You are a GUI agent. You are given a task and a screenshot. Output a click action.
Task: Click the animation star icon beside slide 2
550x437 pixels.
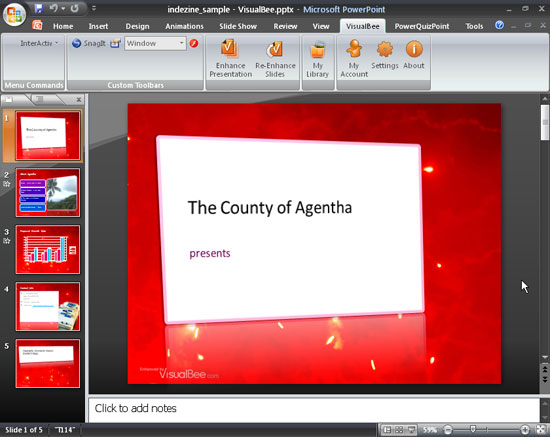coord(7,184)
